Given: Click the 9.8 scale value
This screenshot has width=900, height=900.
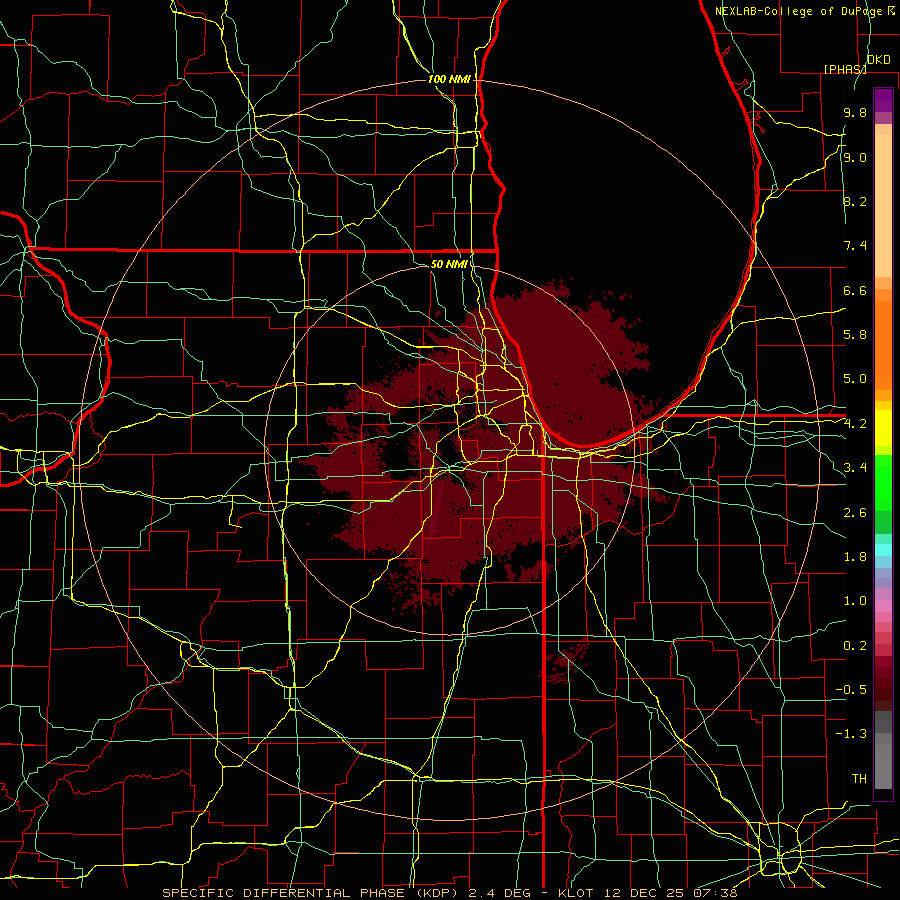Looking at the screenshot, I should pyautogui.click(x=855, y=112).
